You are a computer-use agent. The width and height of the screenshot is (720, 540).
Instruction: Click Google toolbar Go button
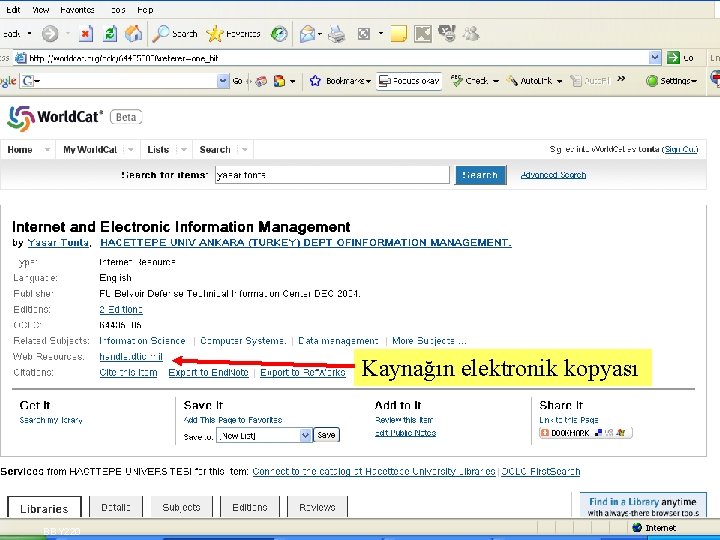(x=237, y=81)
